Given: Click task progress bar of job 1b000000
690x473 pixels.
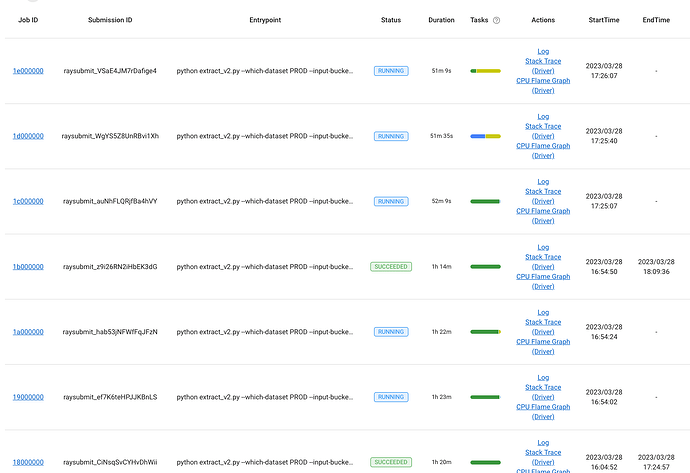Looking at the screenshot, I should 485,267.
